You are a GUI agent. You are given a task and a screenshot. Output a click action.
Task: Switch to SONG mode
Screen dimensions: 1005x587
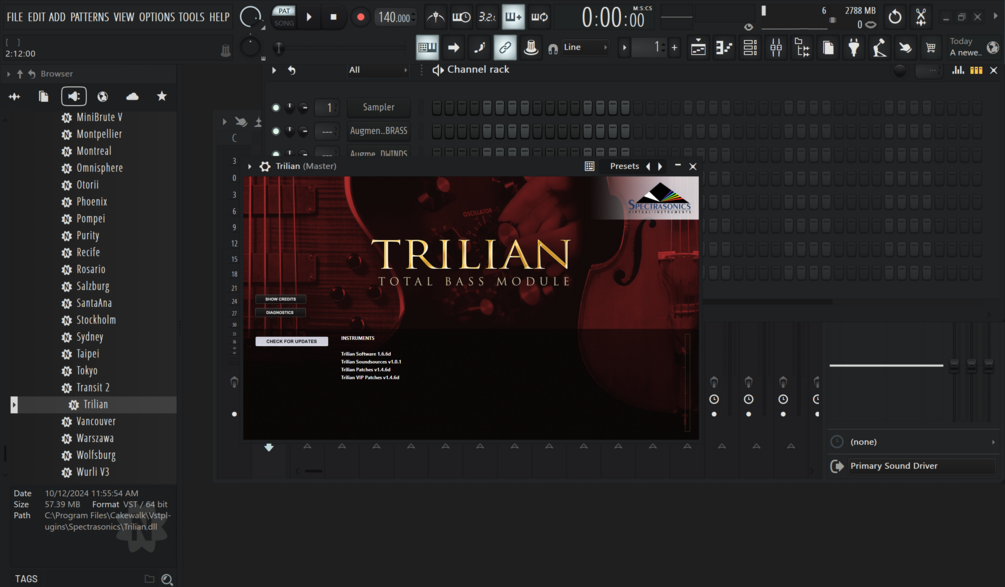coord(284,23)
